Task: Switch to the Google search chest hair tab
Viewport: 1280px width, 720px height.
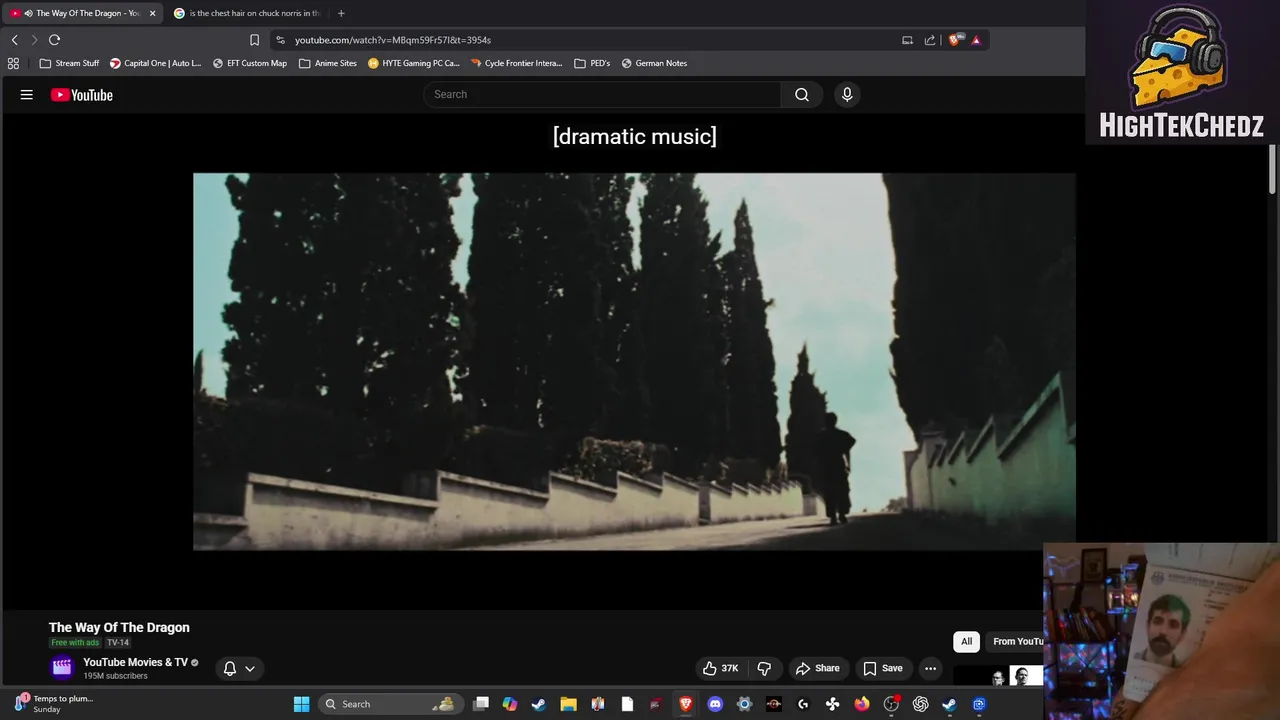Action: 246,13
